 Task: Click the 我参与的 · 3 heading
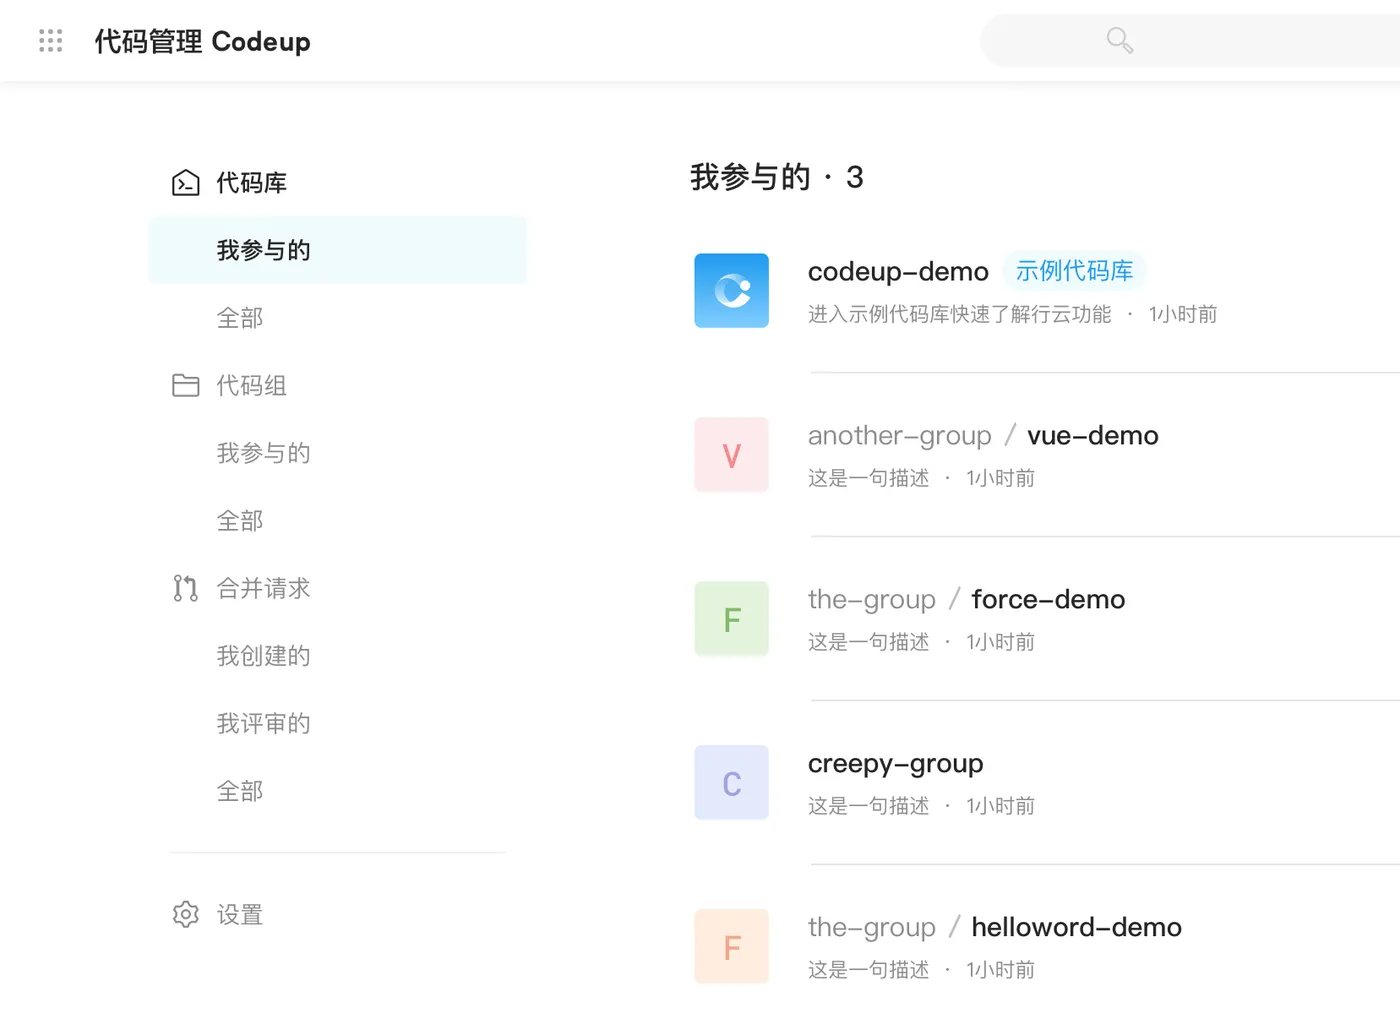click(777, 177)
